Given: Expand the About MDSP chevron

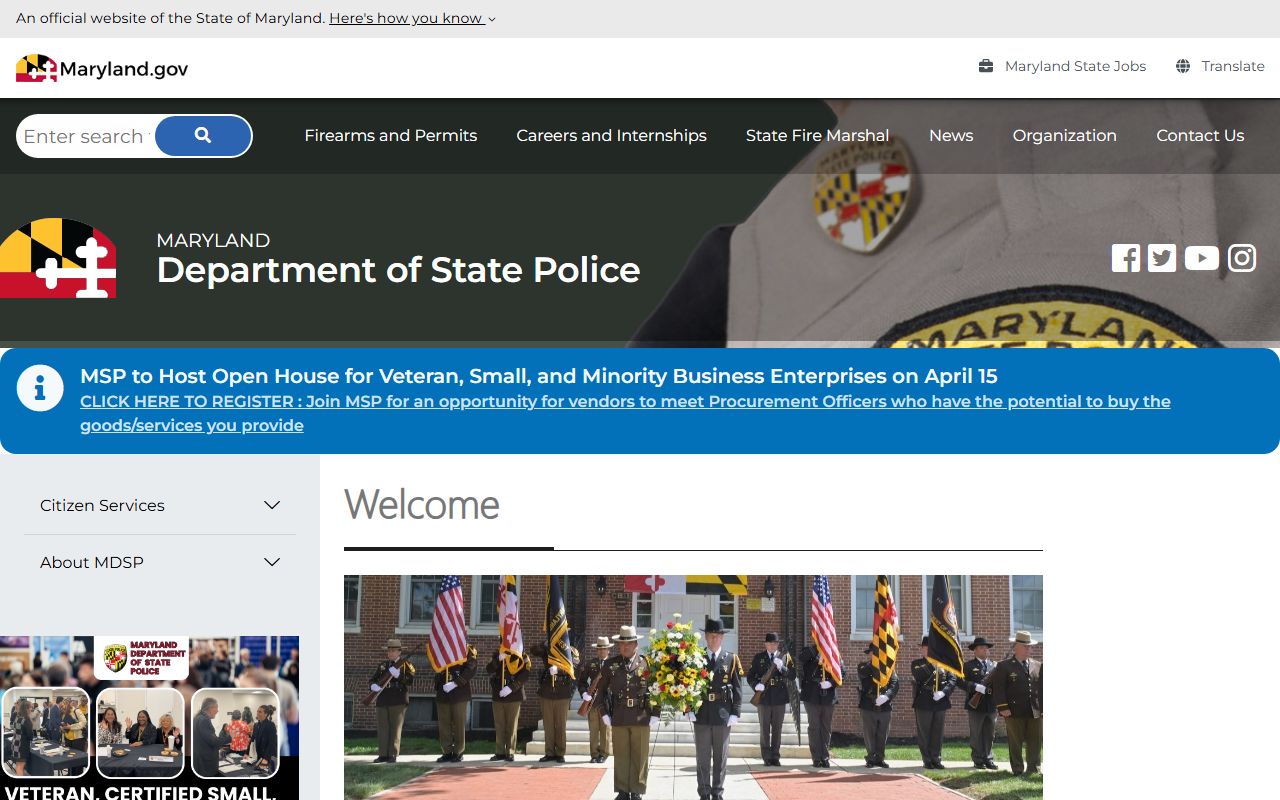Looking at the screenshot, I should pyautogui.click(x=272, y=562).
